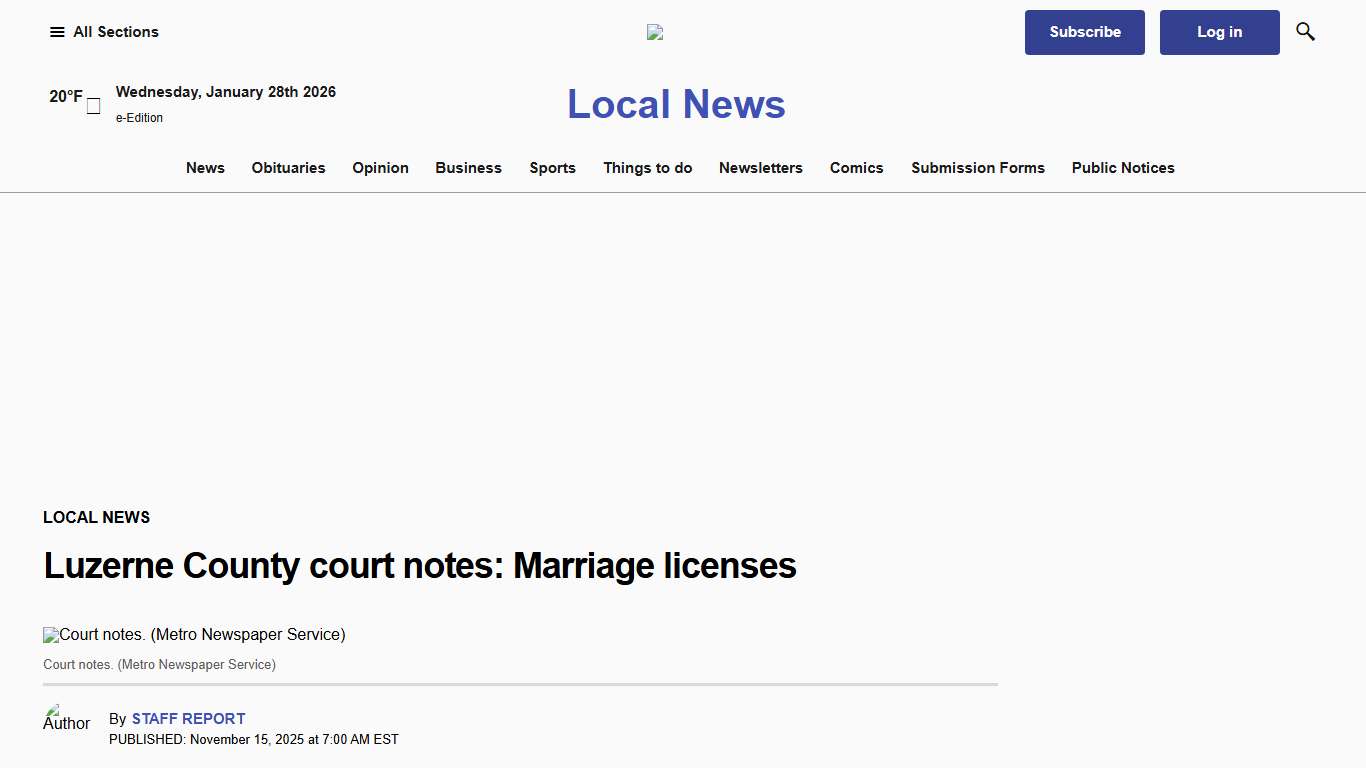Click the search magnifier icon

point(1305,31)
